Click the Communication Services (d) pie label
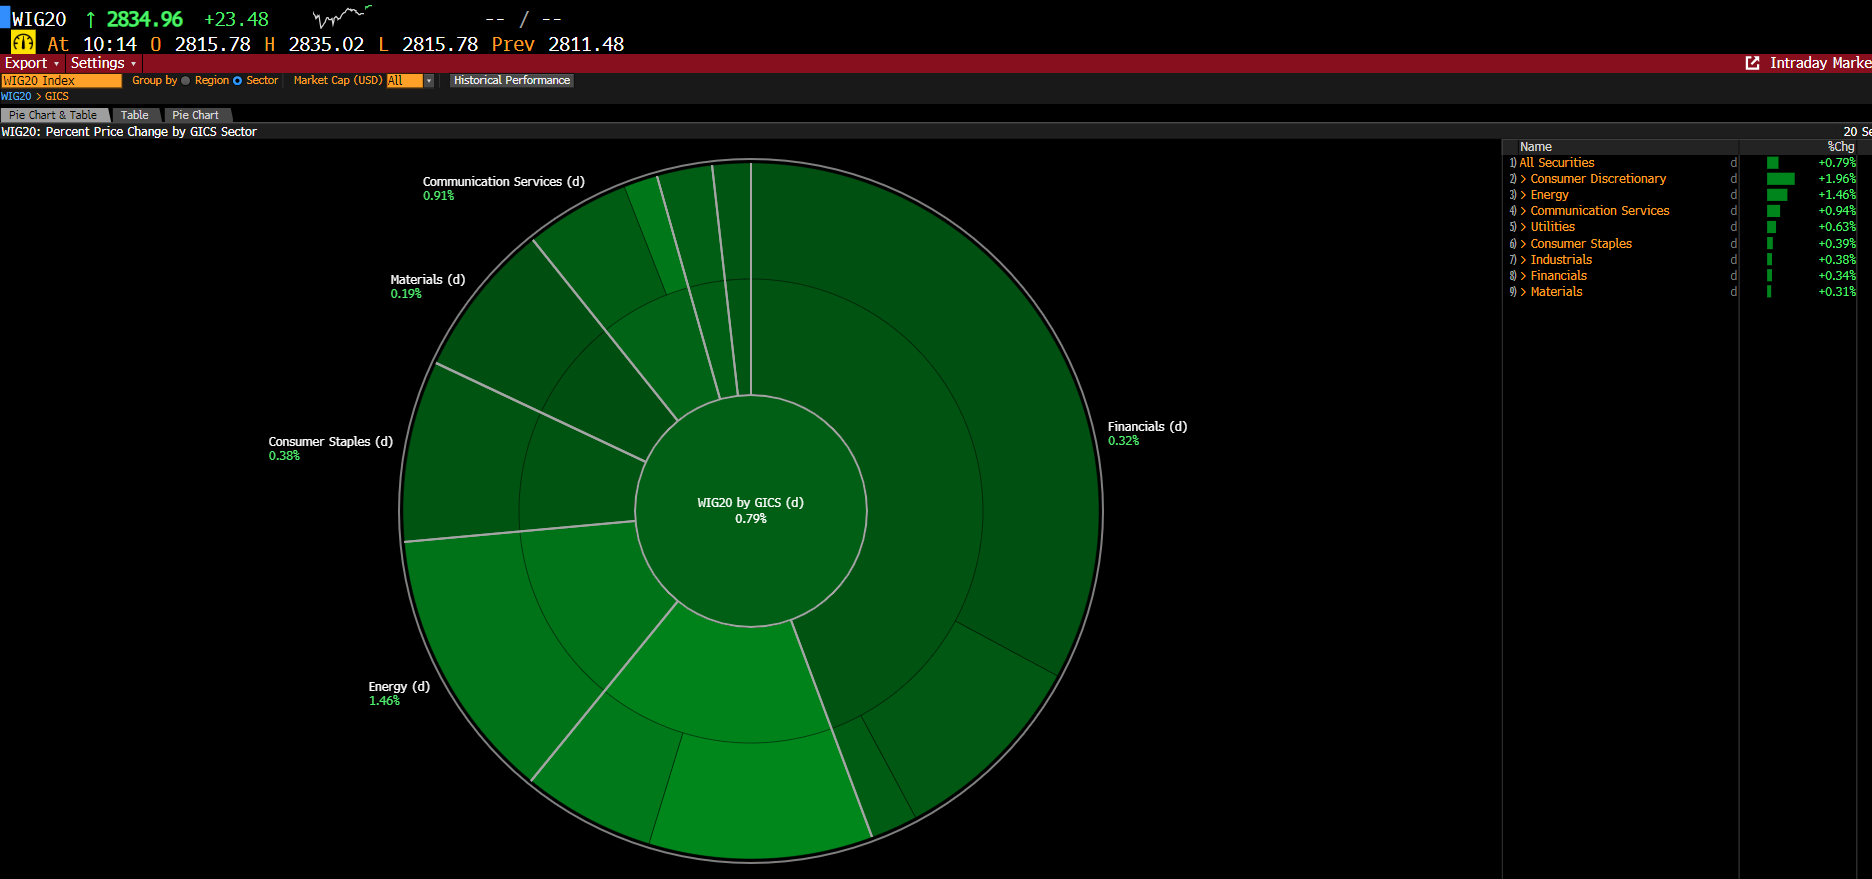Viewport: 1872px width, 879px height. [x=504, y=182]
